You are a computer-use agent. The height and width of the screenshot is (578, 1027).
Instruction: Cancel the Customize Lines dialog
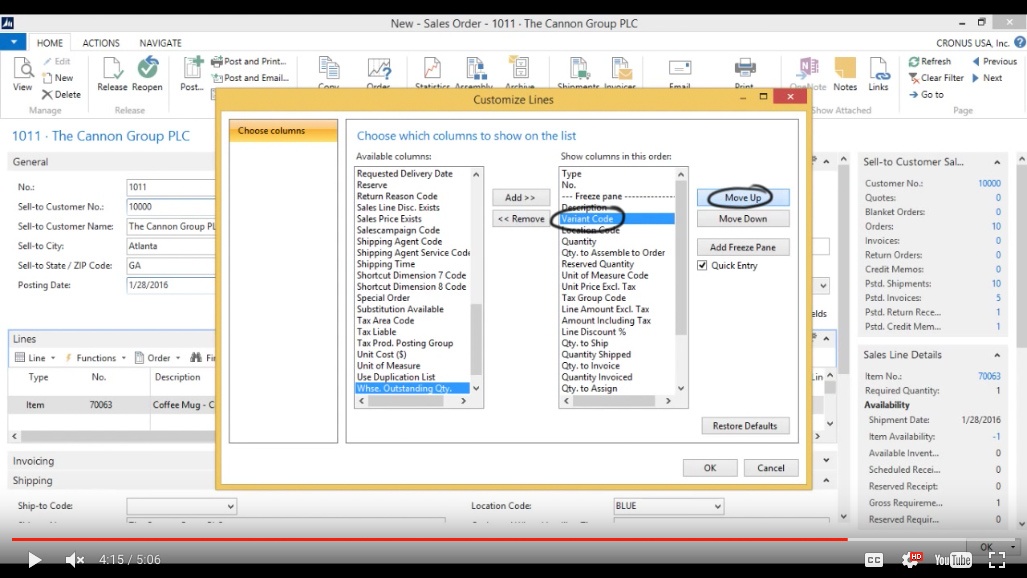(x=770, y=467)
